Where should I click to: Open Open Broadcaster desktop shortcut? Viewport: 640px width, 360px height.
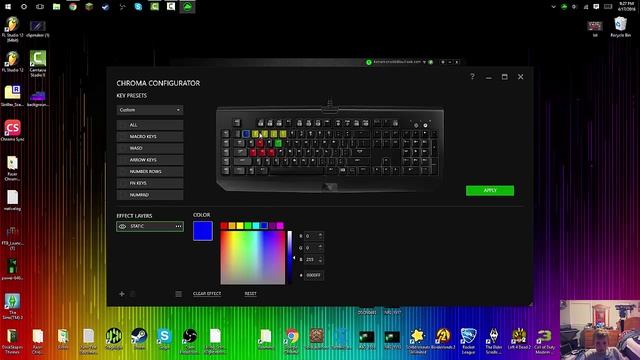(190, 340)
